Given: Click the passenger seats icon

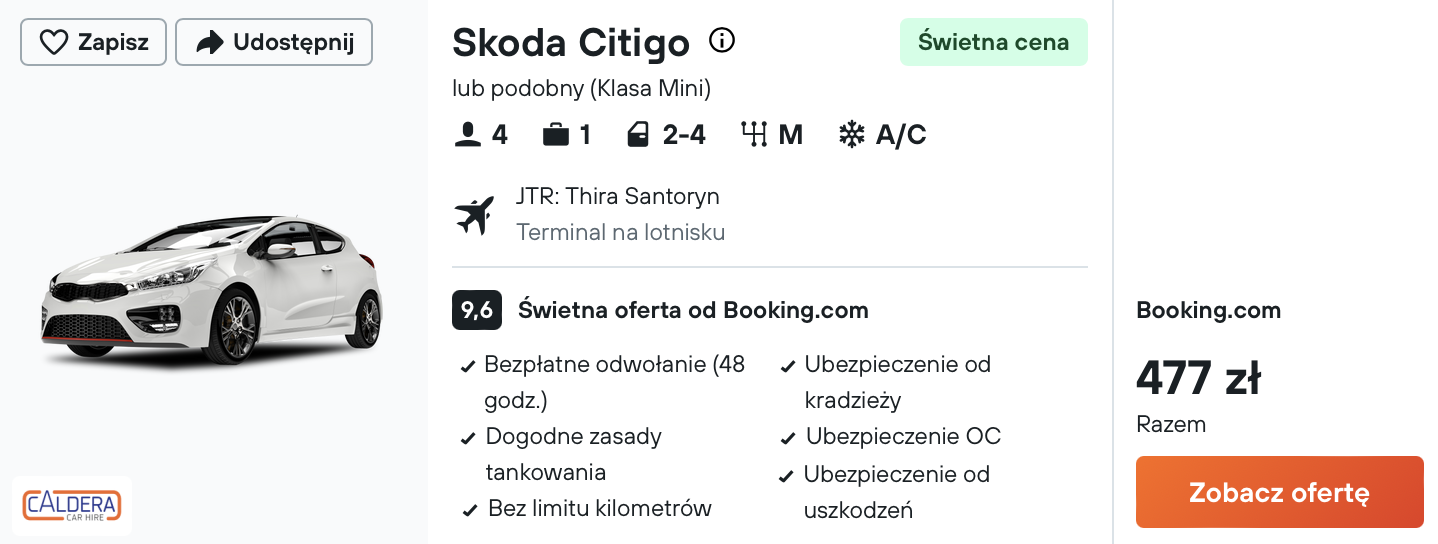Looking at the screenshot, I should point(467,134).
